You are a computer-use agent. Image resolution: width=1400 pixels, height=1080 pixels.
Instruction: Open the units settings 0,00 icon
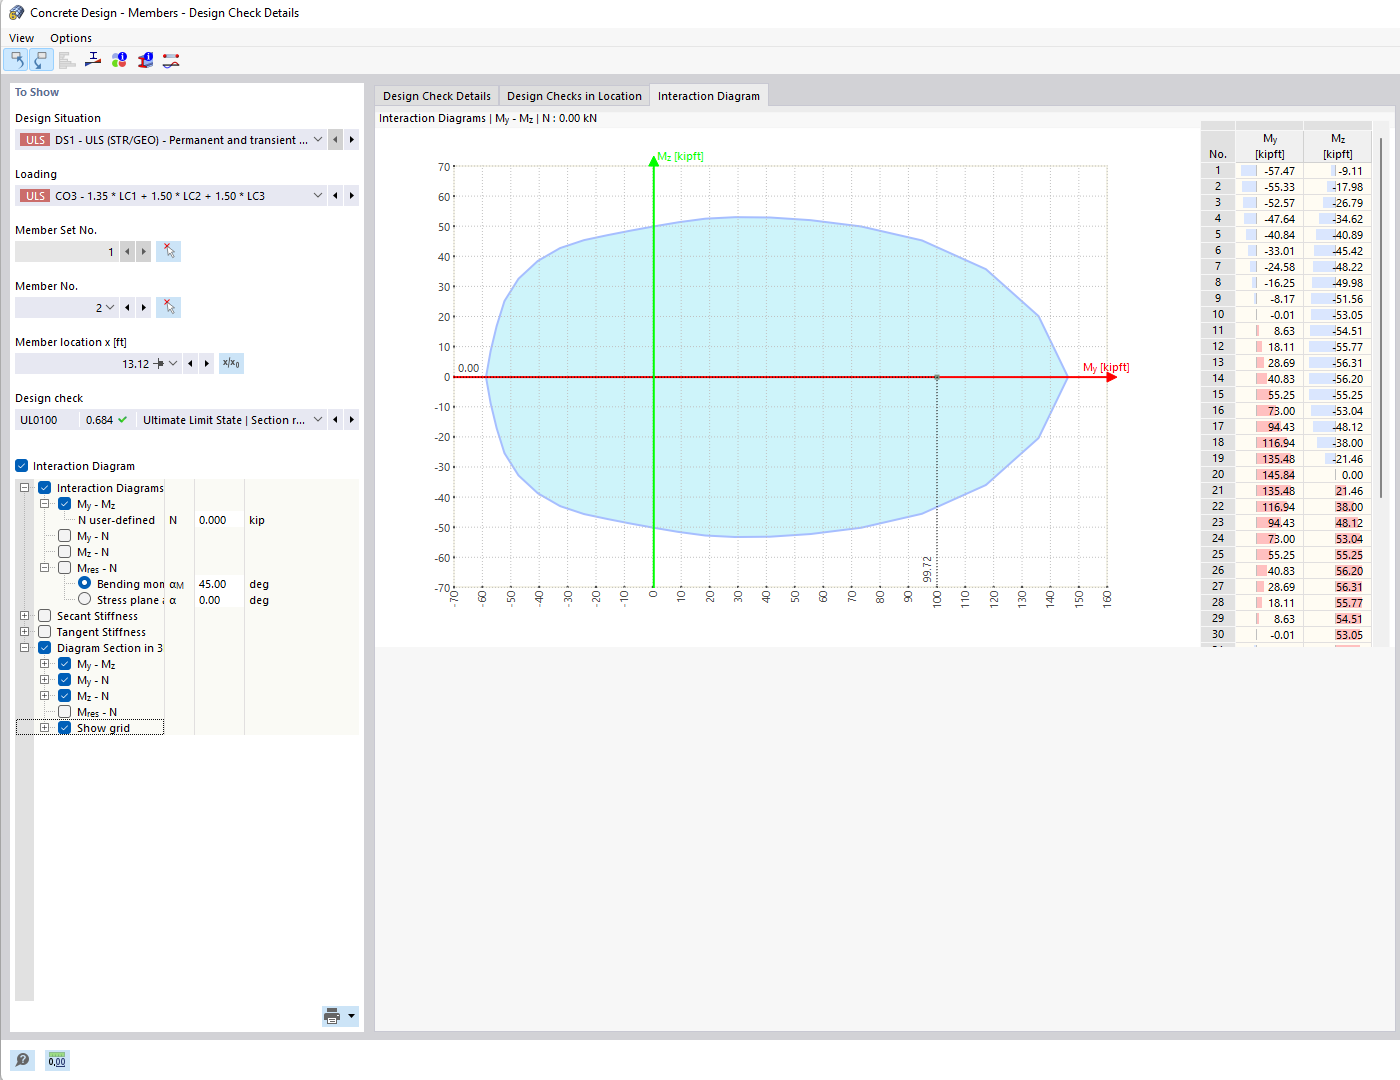[56, 1059]
